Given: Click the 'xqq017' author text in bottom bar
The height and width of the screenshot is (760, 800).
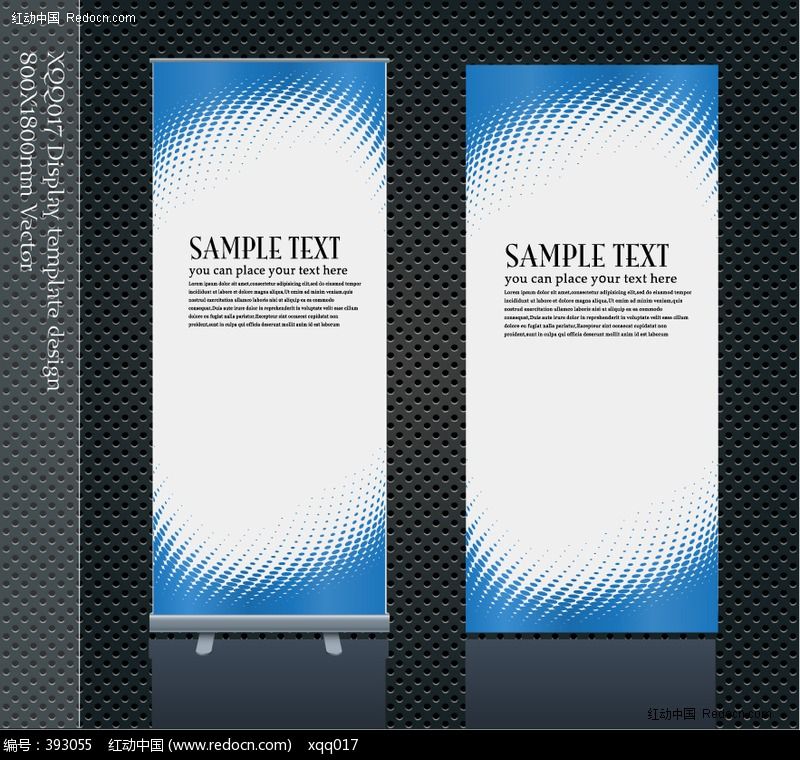Looking at the screenshot, I should pyautogui.click(x=333, y=746).
